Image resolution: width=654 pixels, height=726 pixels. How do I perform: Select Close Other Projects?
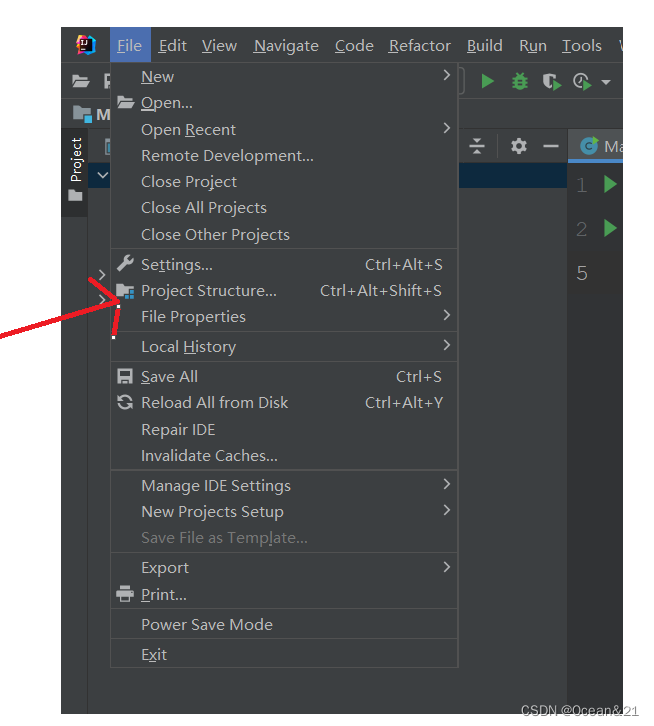[284, 234]
